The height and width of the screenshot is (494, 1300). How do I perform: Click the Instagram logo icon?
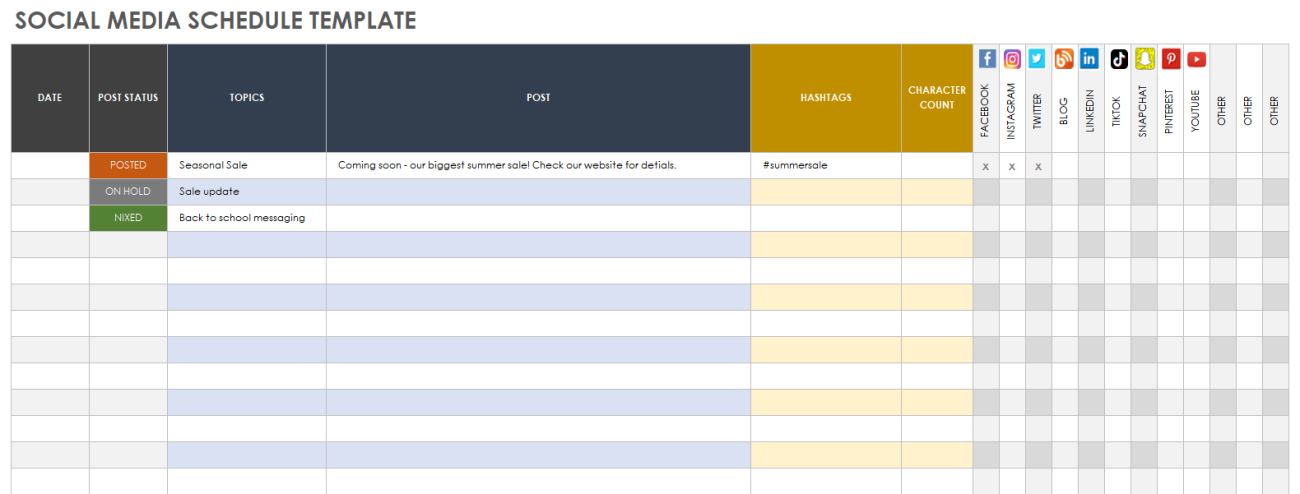(1012, 59)
